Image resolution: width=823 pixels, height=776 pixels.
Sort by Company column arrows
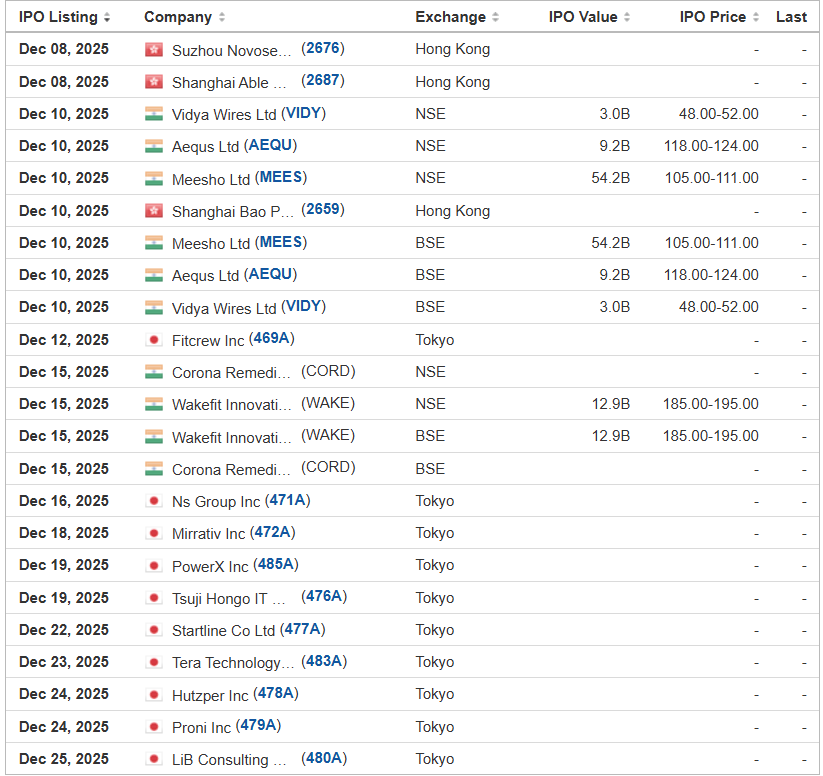222,17
